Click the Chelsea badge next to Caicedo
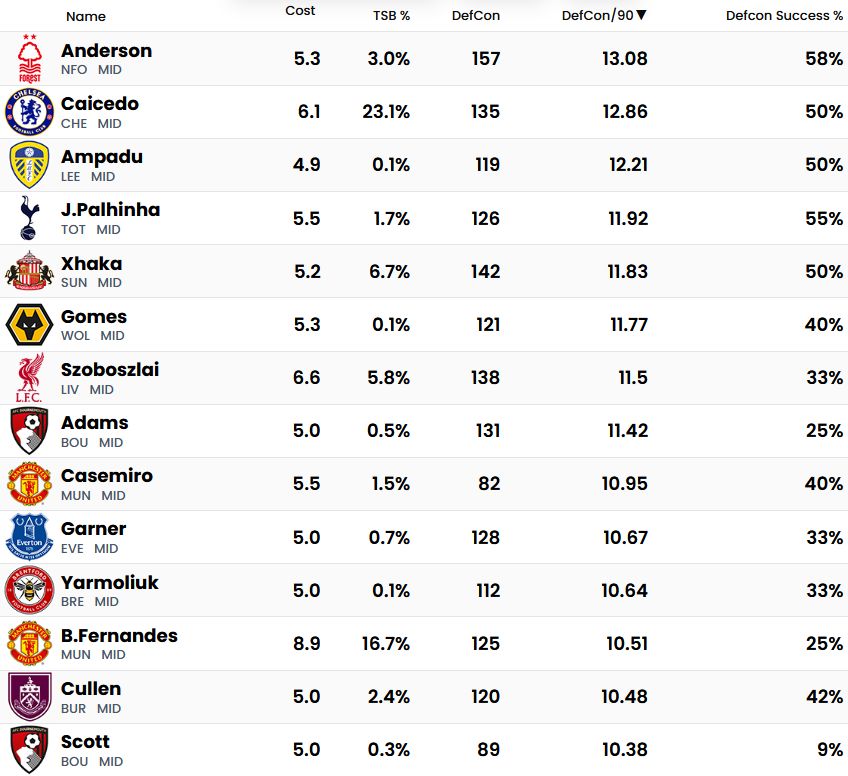 29,112
